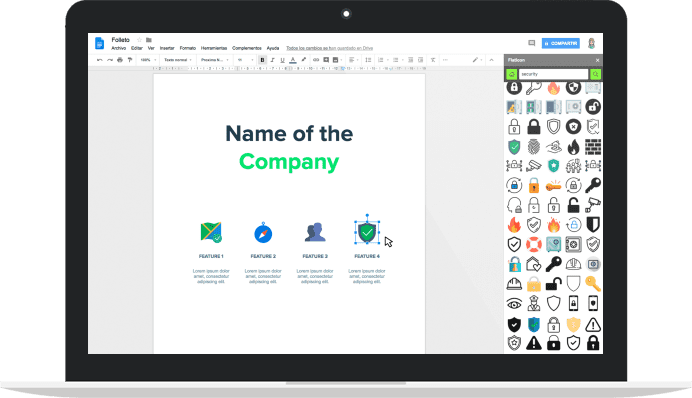
Task: Open the More options ellipsis
Action: pos(445,60)
